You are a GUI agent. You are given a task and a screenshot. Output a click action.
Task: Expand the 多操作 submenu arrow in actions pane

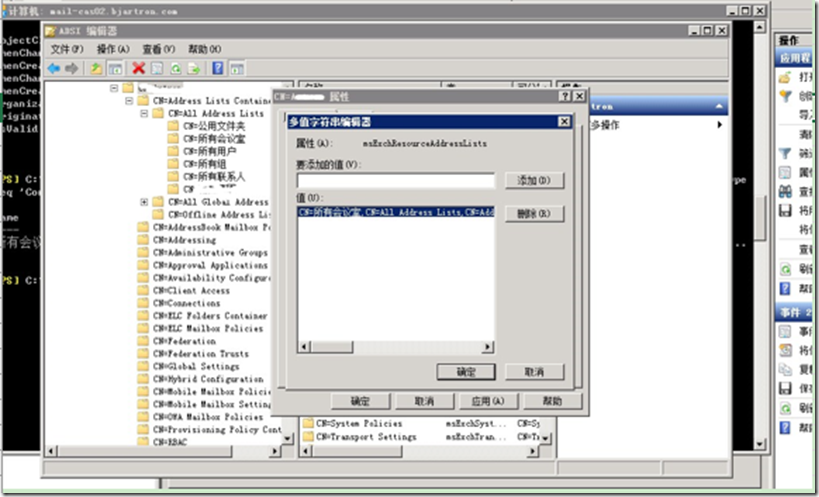pyautogui.click(x=720, y=125)
